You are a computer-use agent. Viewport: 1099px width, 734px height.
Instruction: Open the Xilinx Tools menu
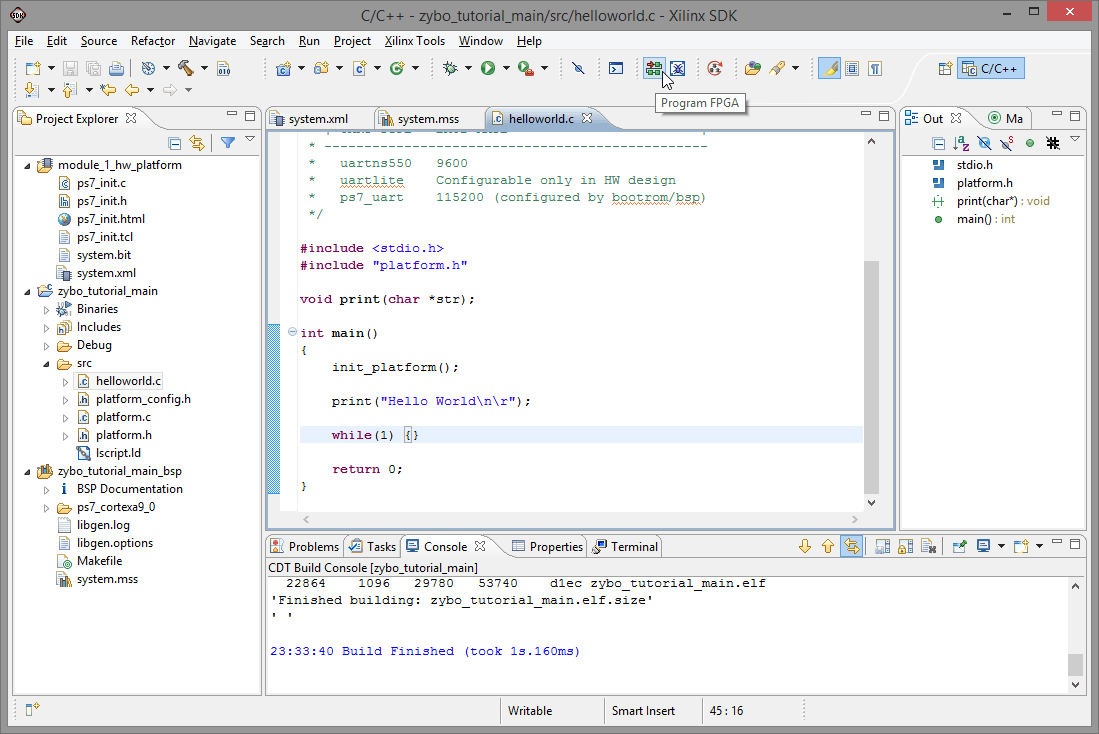click(x=415, y=41)
